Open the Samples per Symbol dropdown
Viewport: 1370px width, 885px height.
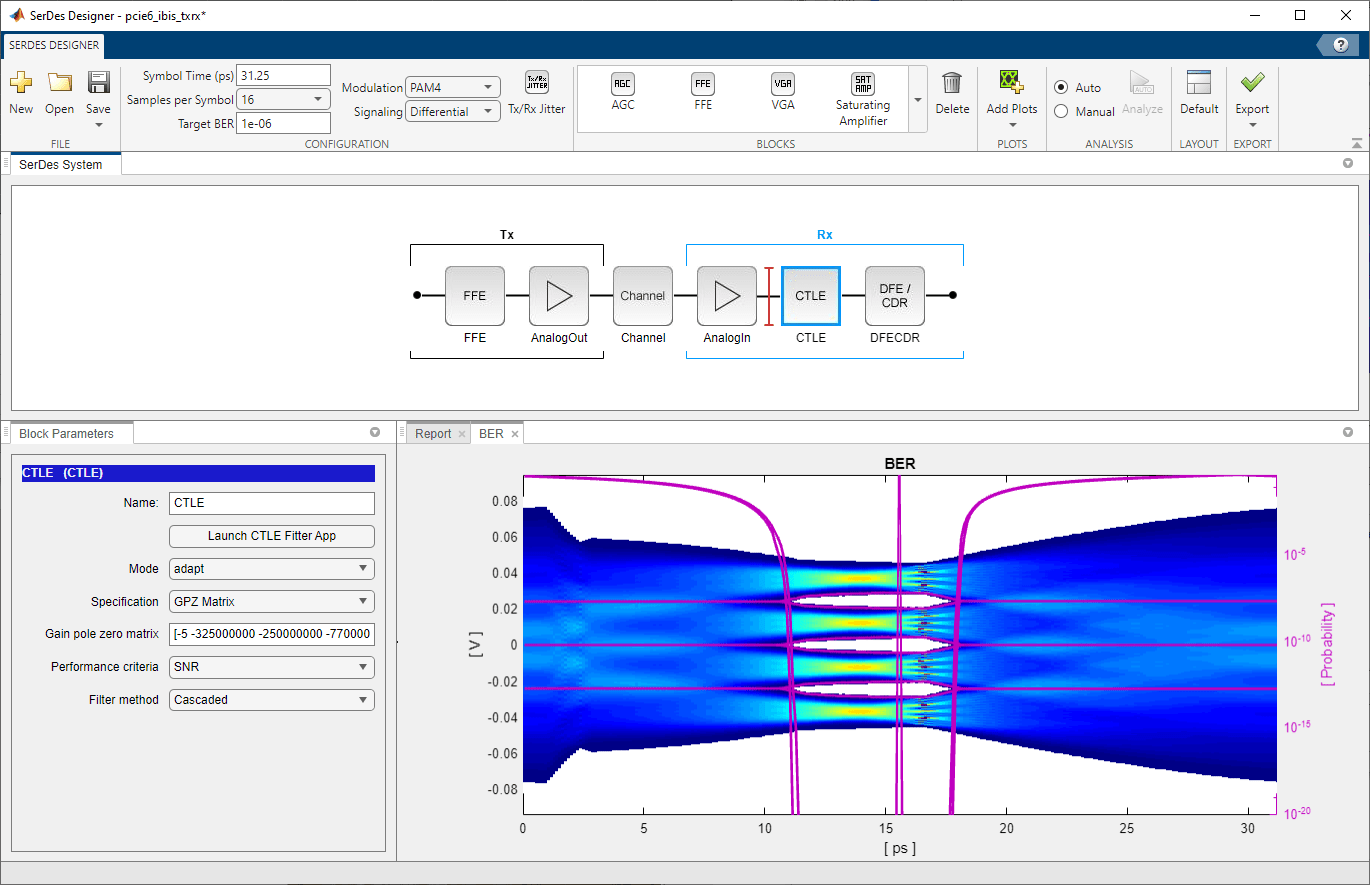point(283,99)
